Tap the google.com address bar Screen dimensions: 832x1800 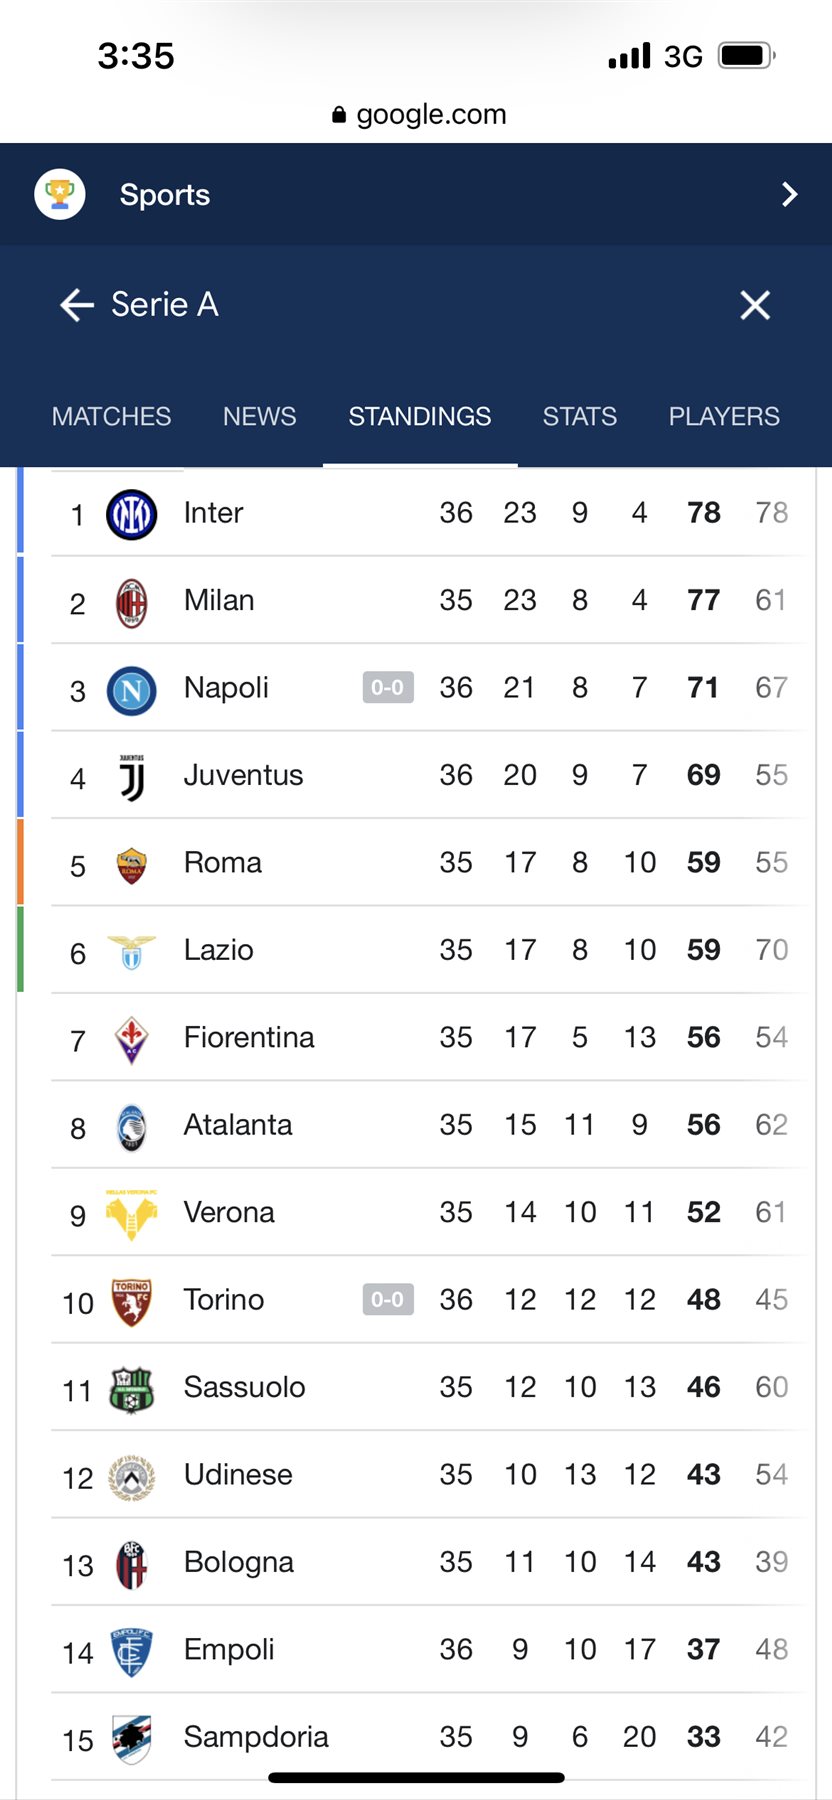tap(418, 114)
